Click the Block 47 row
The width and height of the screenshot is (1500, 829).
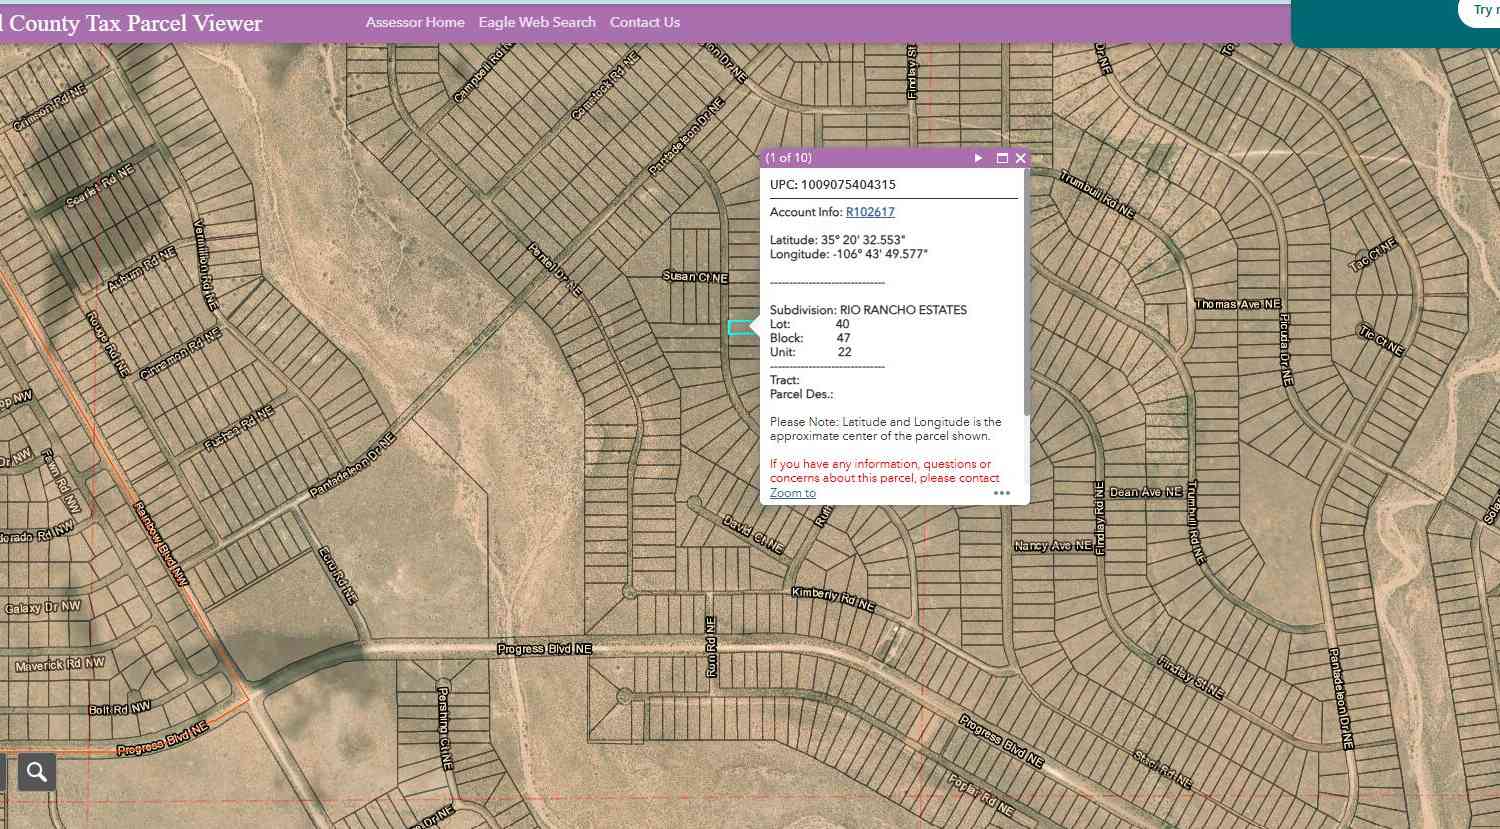(810, 338)
